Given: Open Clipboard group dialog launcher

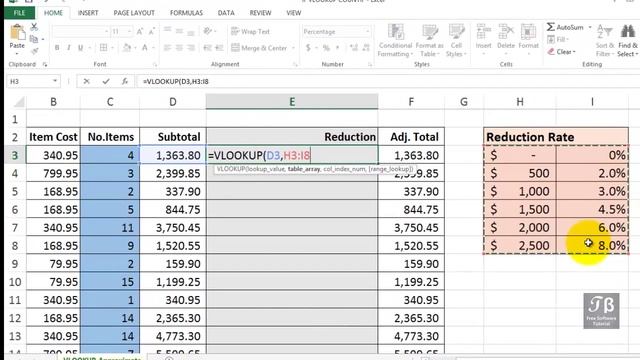Looking at the screenshot, I should pos(44,64).
